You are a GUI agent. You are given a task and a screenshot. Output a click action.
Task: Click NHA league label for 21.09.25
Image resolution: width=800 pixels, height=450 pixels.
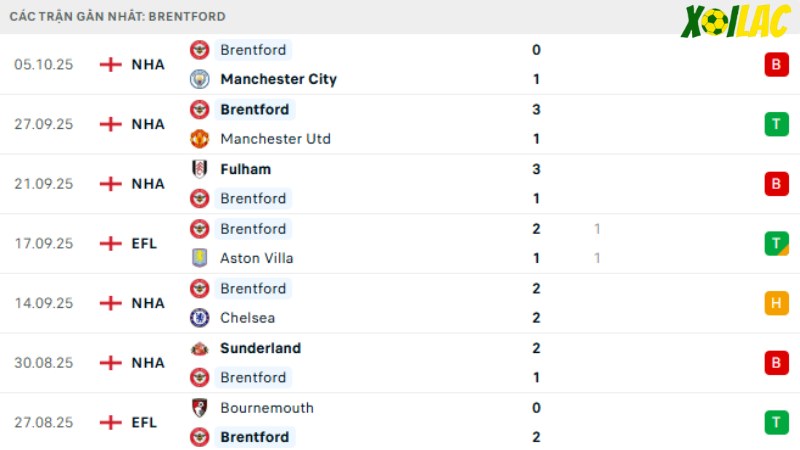click(x=148, y=184)
